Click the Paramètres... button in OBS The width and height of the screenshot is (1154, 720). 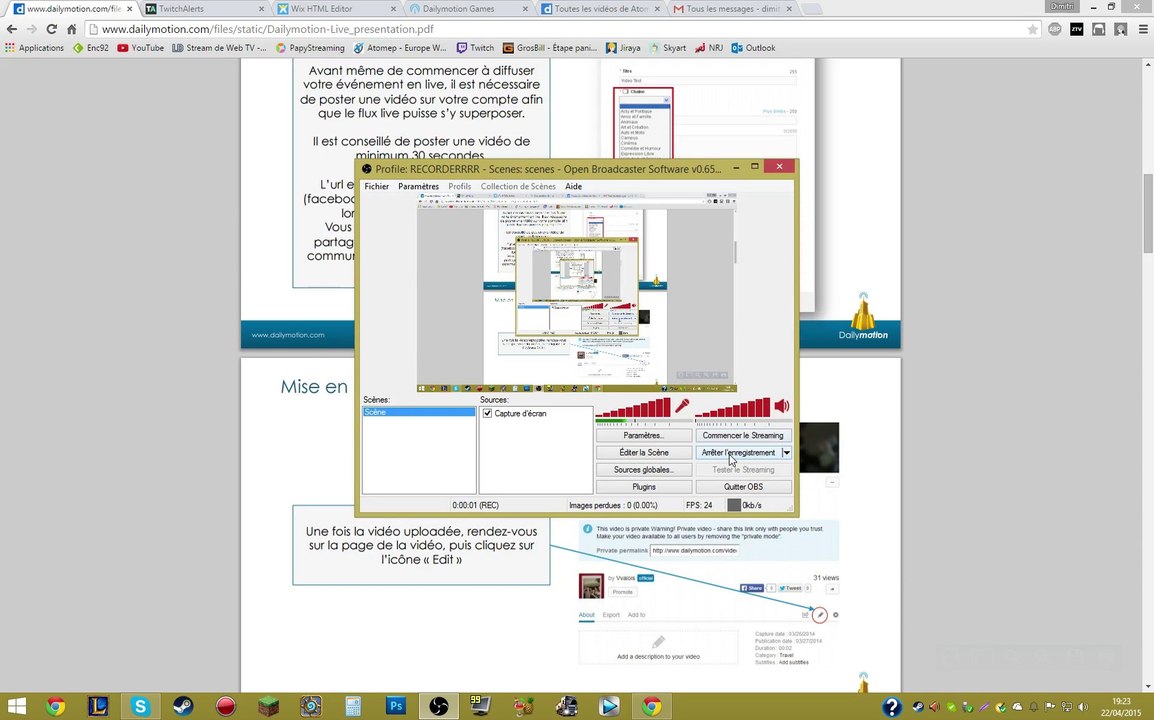643,436
